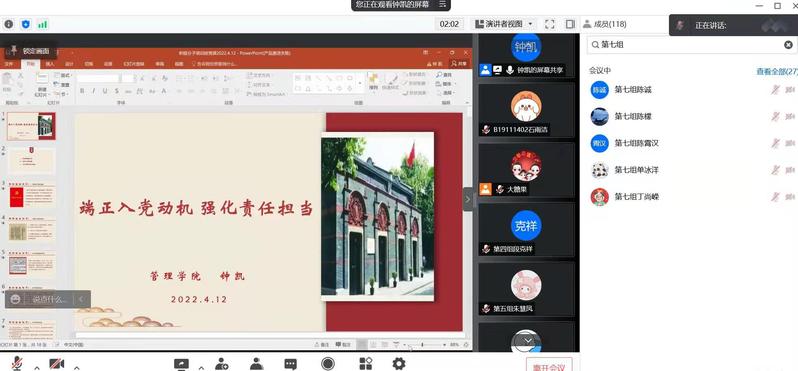Image resolution: width=798 pixels, height=371 pixels.
Task: Clear the 第七组 search field
Action: 788,45
